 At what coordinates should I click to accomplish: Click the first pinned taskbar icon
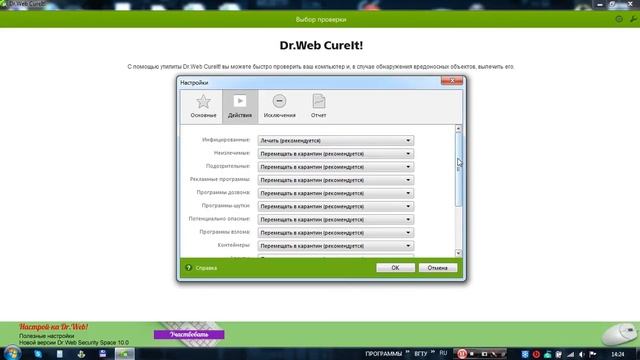tap(38, 354)
